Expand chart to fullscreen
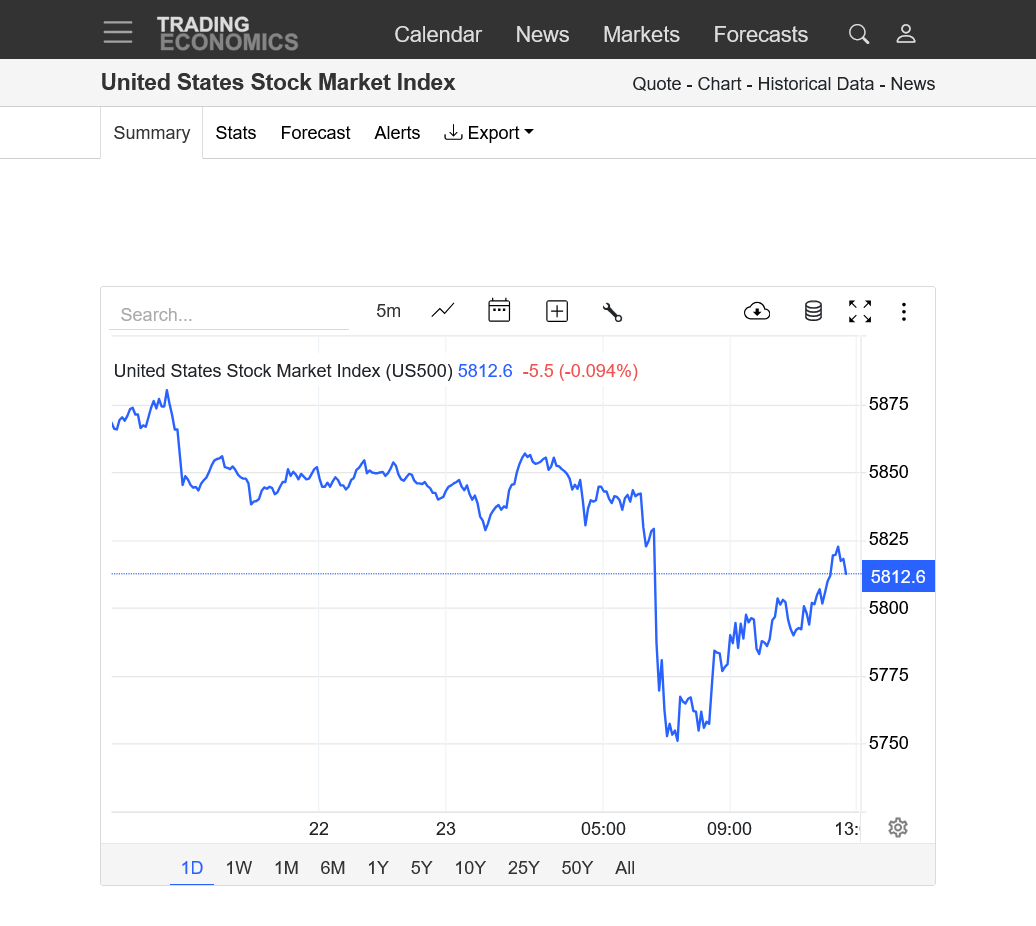The width and height of the screenshot is (1036, 926). (860, 311)
